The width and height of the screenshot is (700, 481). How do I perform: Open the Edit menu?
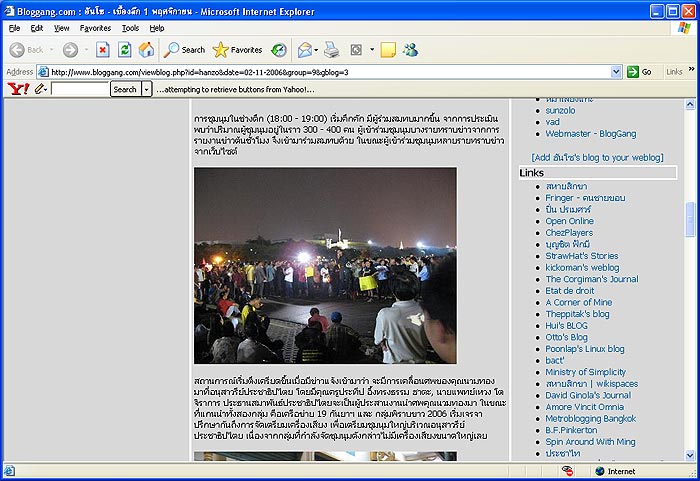(37, 28)
